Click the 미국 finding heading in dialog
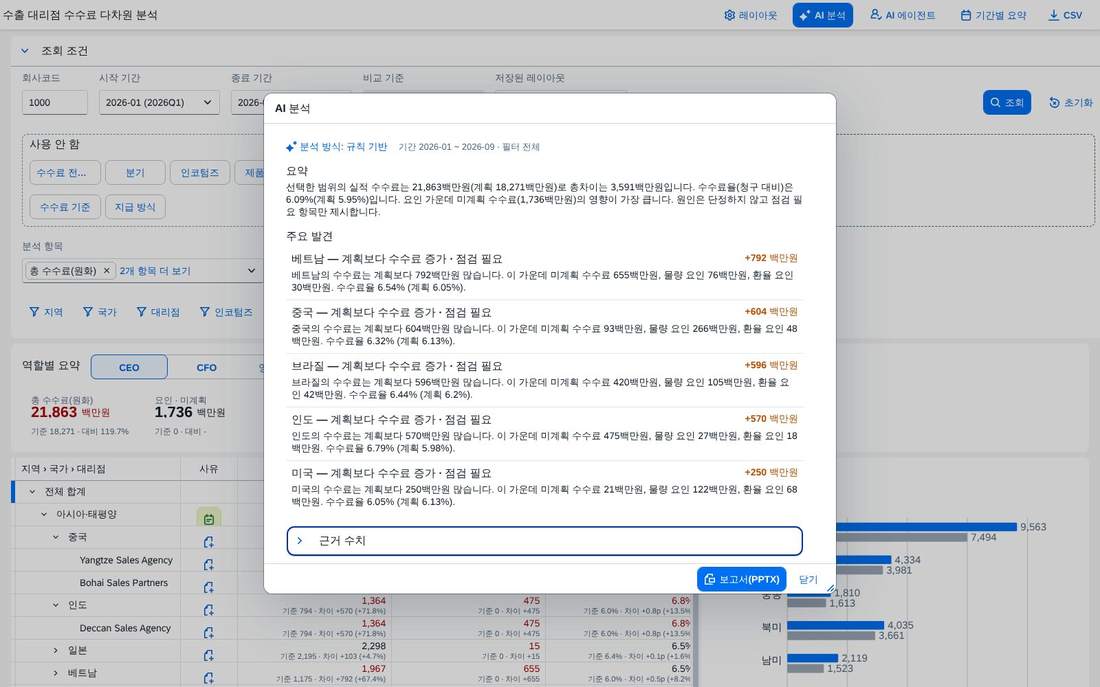 pos(391,474)
